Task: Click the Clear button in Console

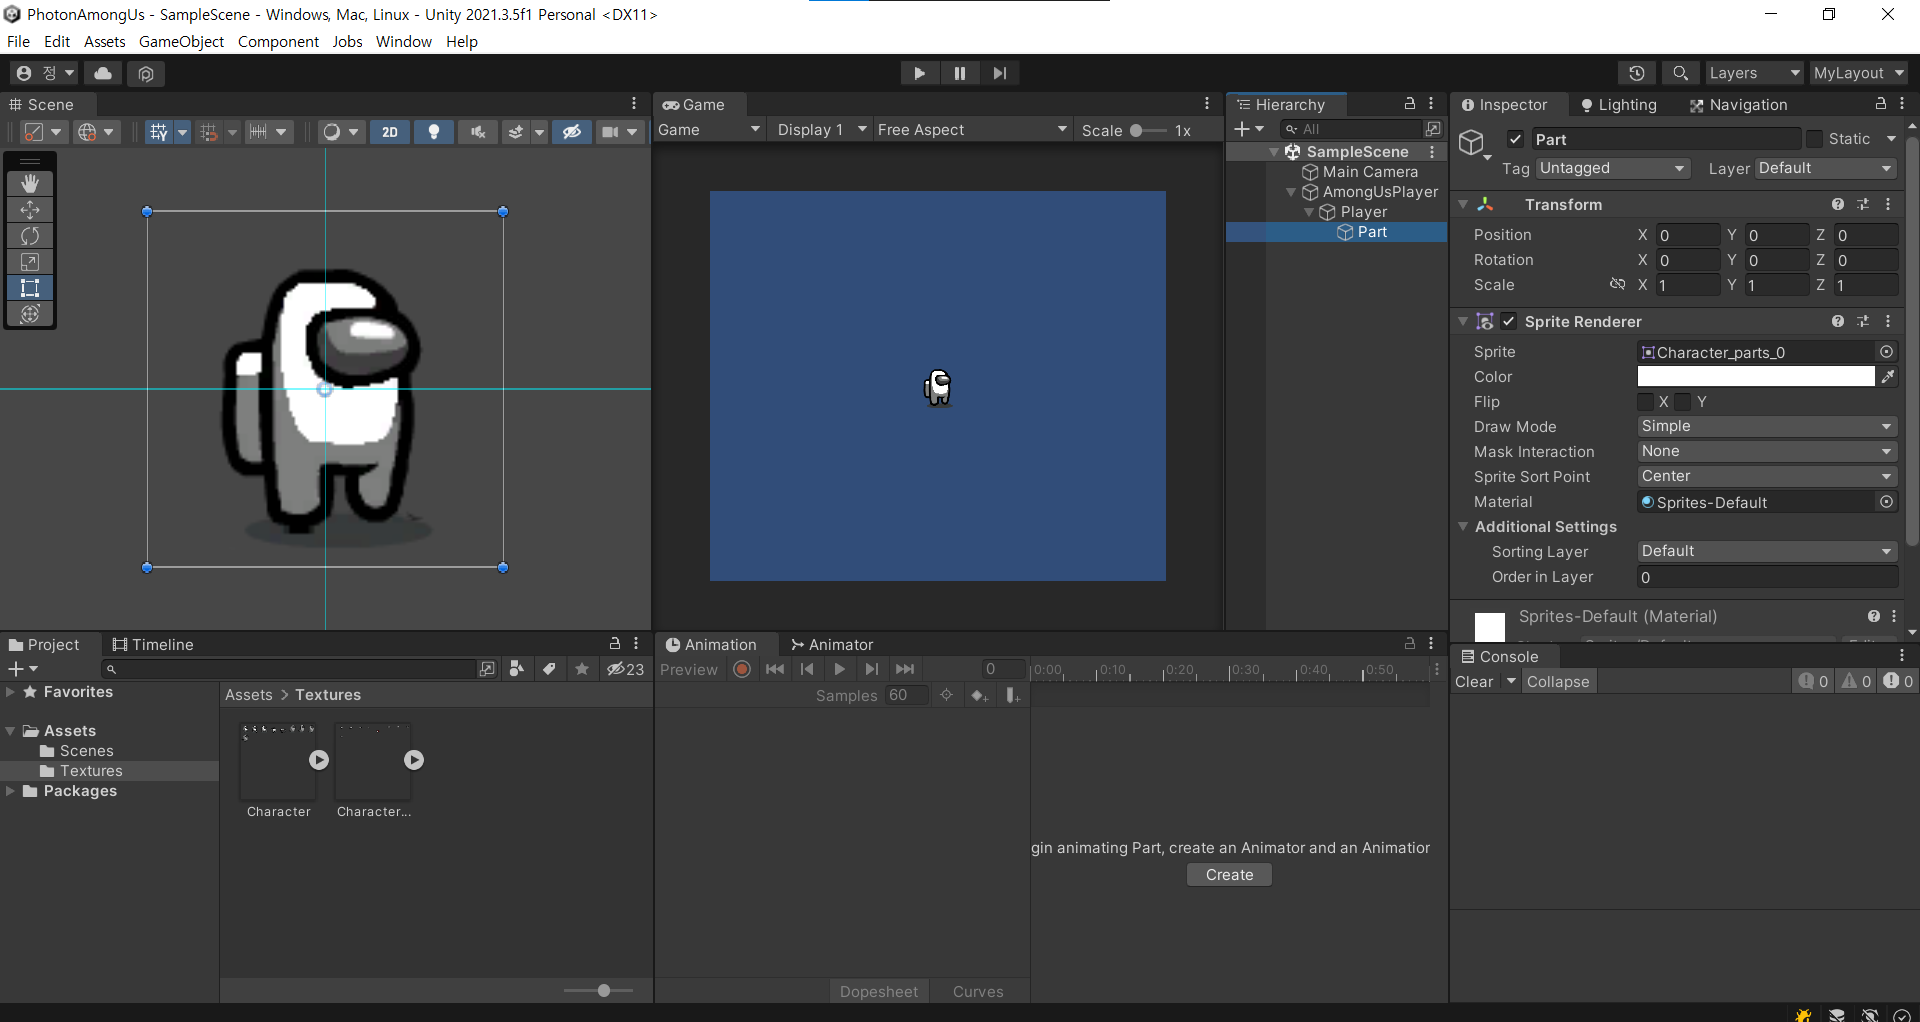Action: coord(1474,681)
